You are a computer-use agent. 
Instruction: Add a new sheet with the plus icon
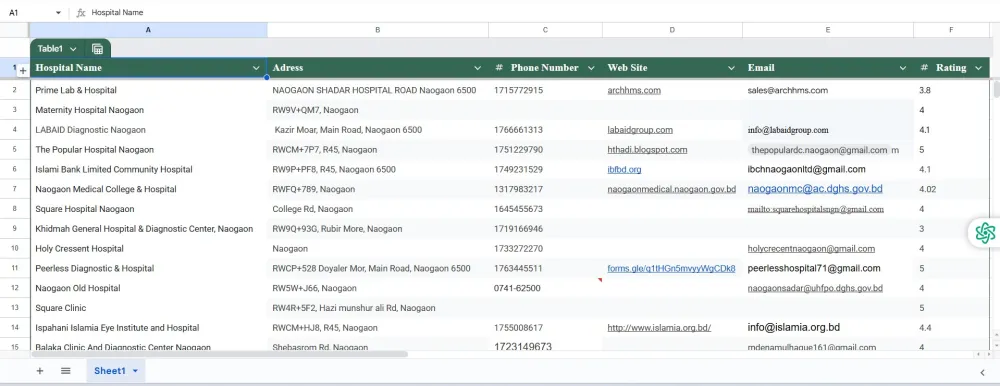point(40,371)
